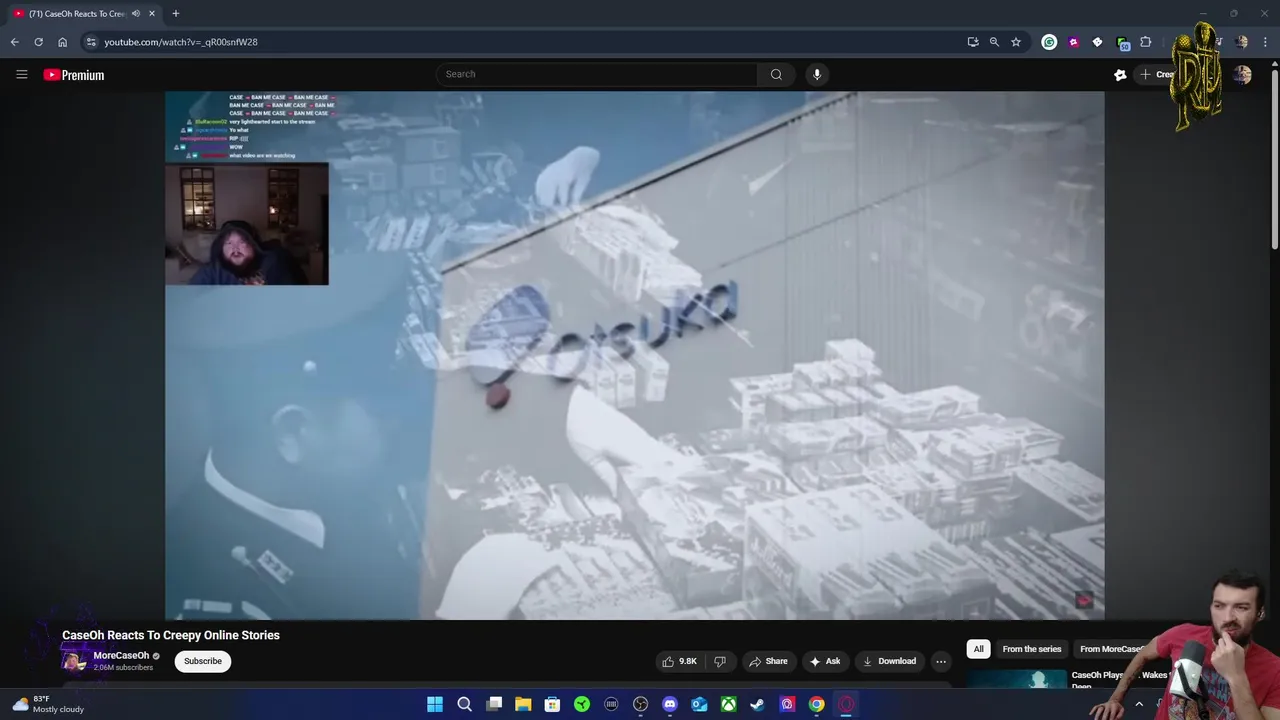Screen dimensions: 1280x720
Task: Dislike the video with thumbs-down icon
Action: pos(720,661)
